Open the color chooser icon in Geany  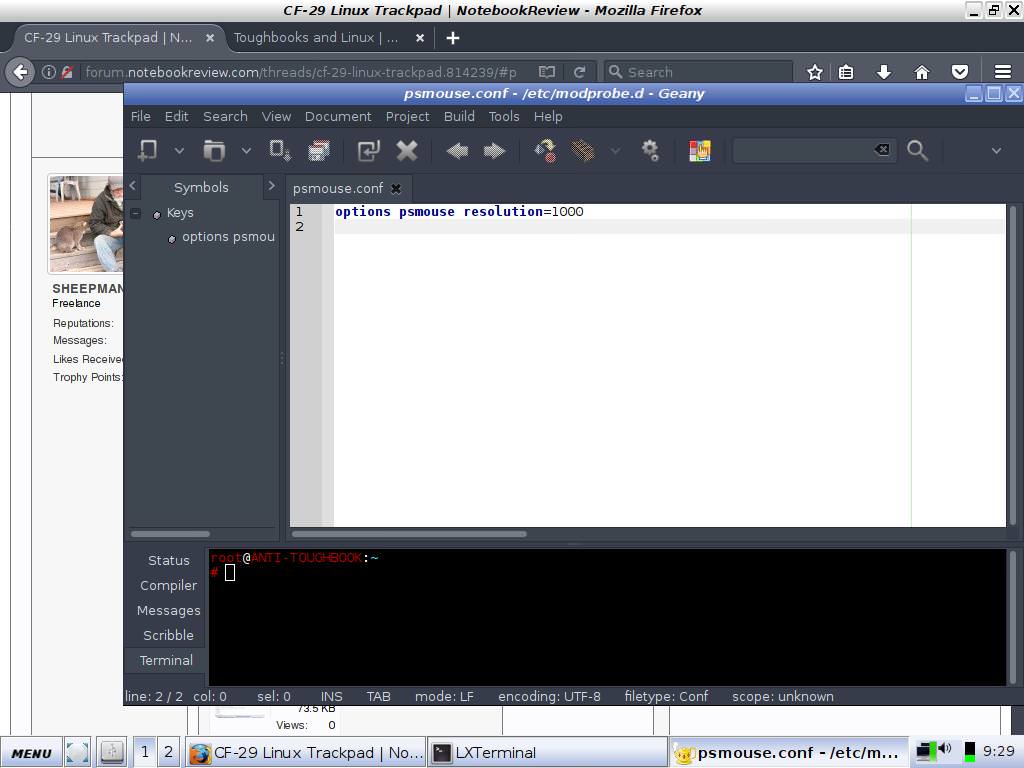point(699,151)
